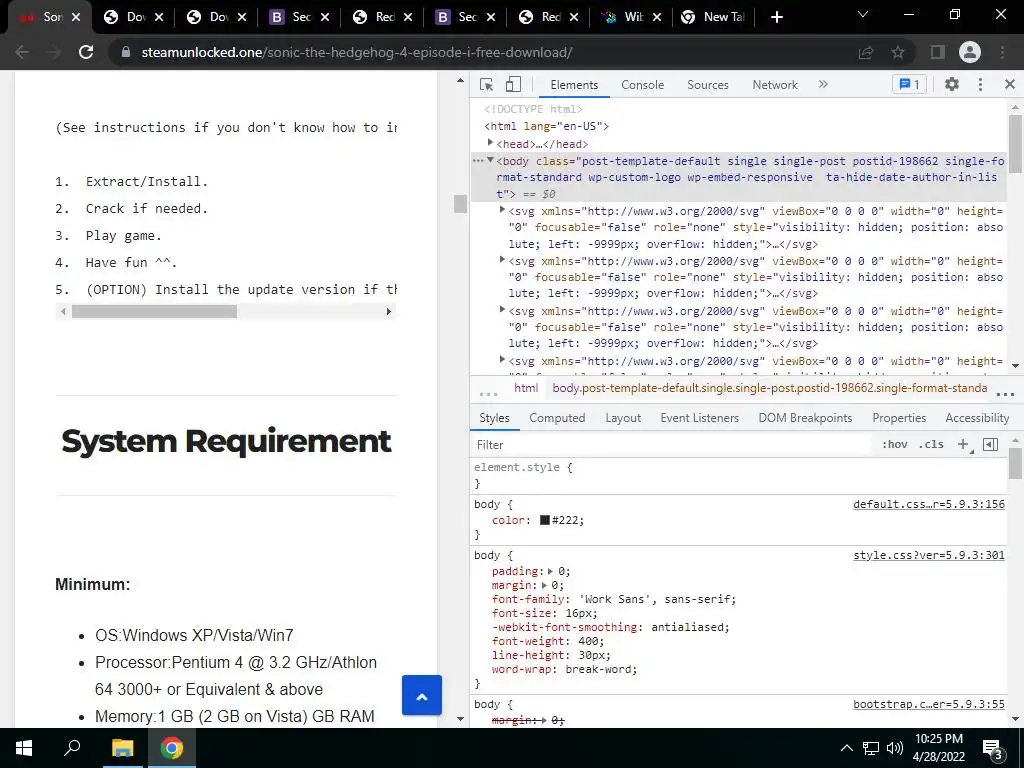
Task: Expand the padding shorthand property triangle
Action: point(551,571)
